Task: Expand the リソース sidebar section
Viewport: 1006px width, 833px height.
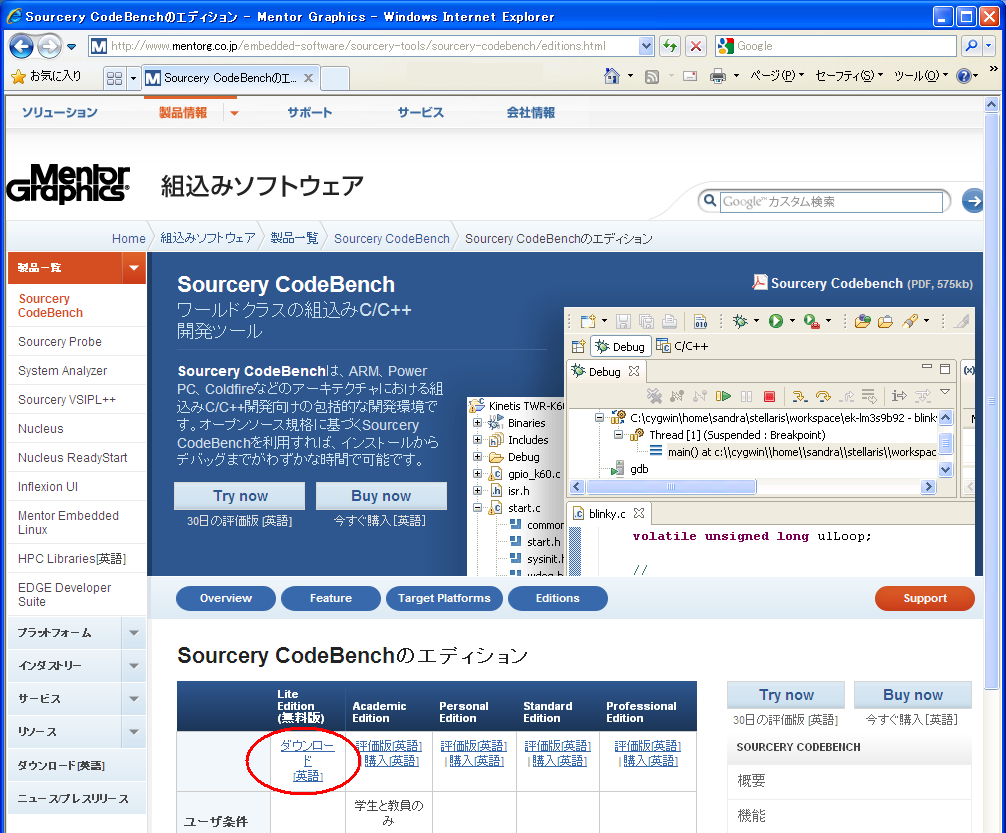Action: tap(133, 732)
